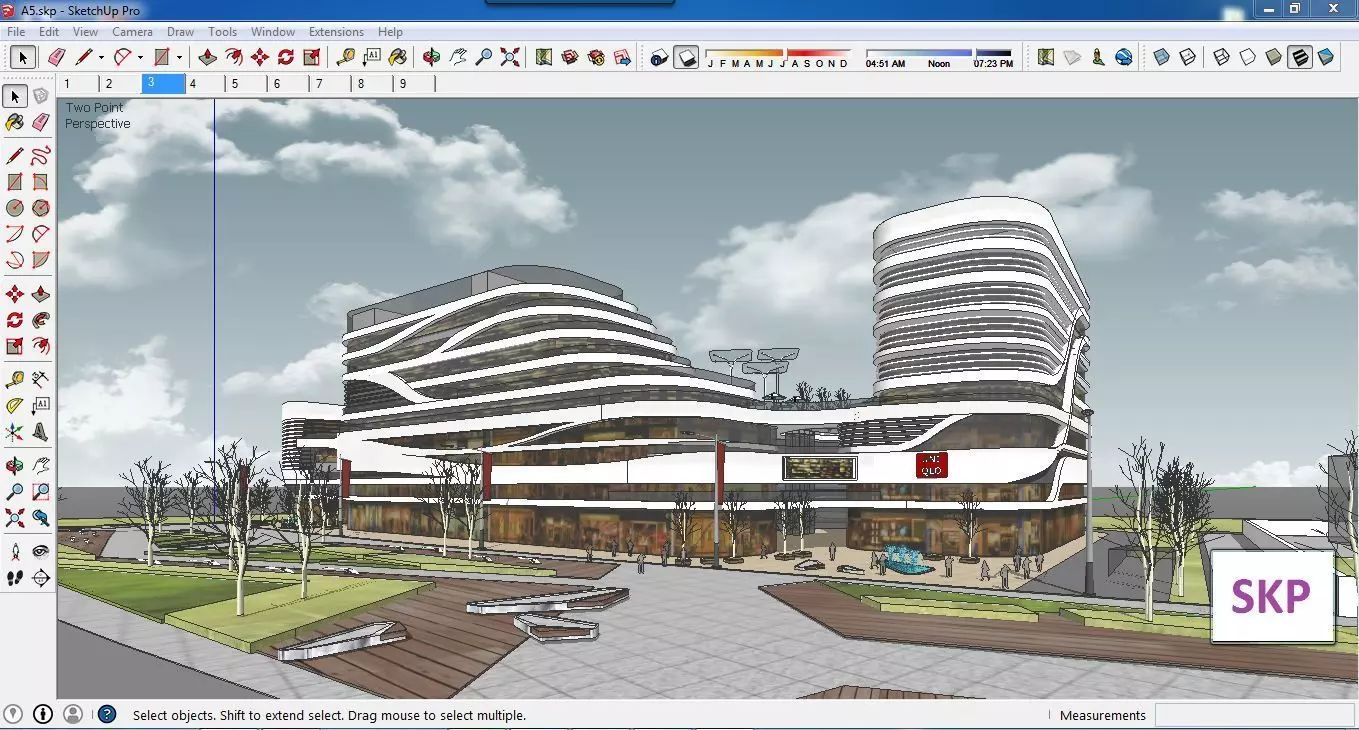Open help question mark in status bar
The height and width of the screenshot is (730, 1359).
(107, 714)
